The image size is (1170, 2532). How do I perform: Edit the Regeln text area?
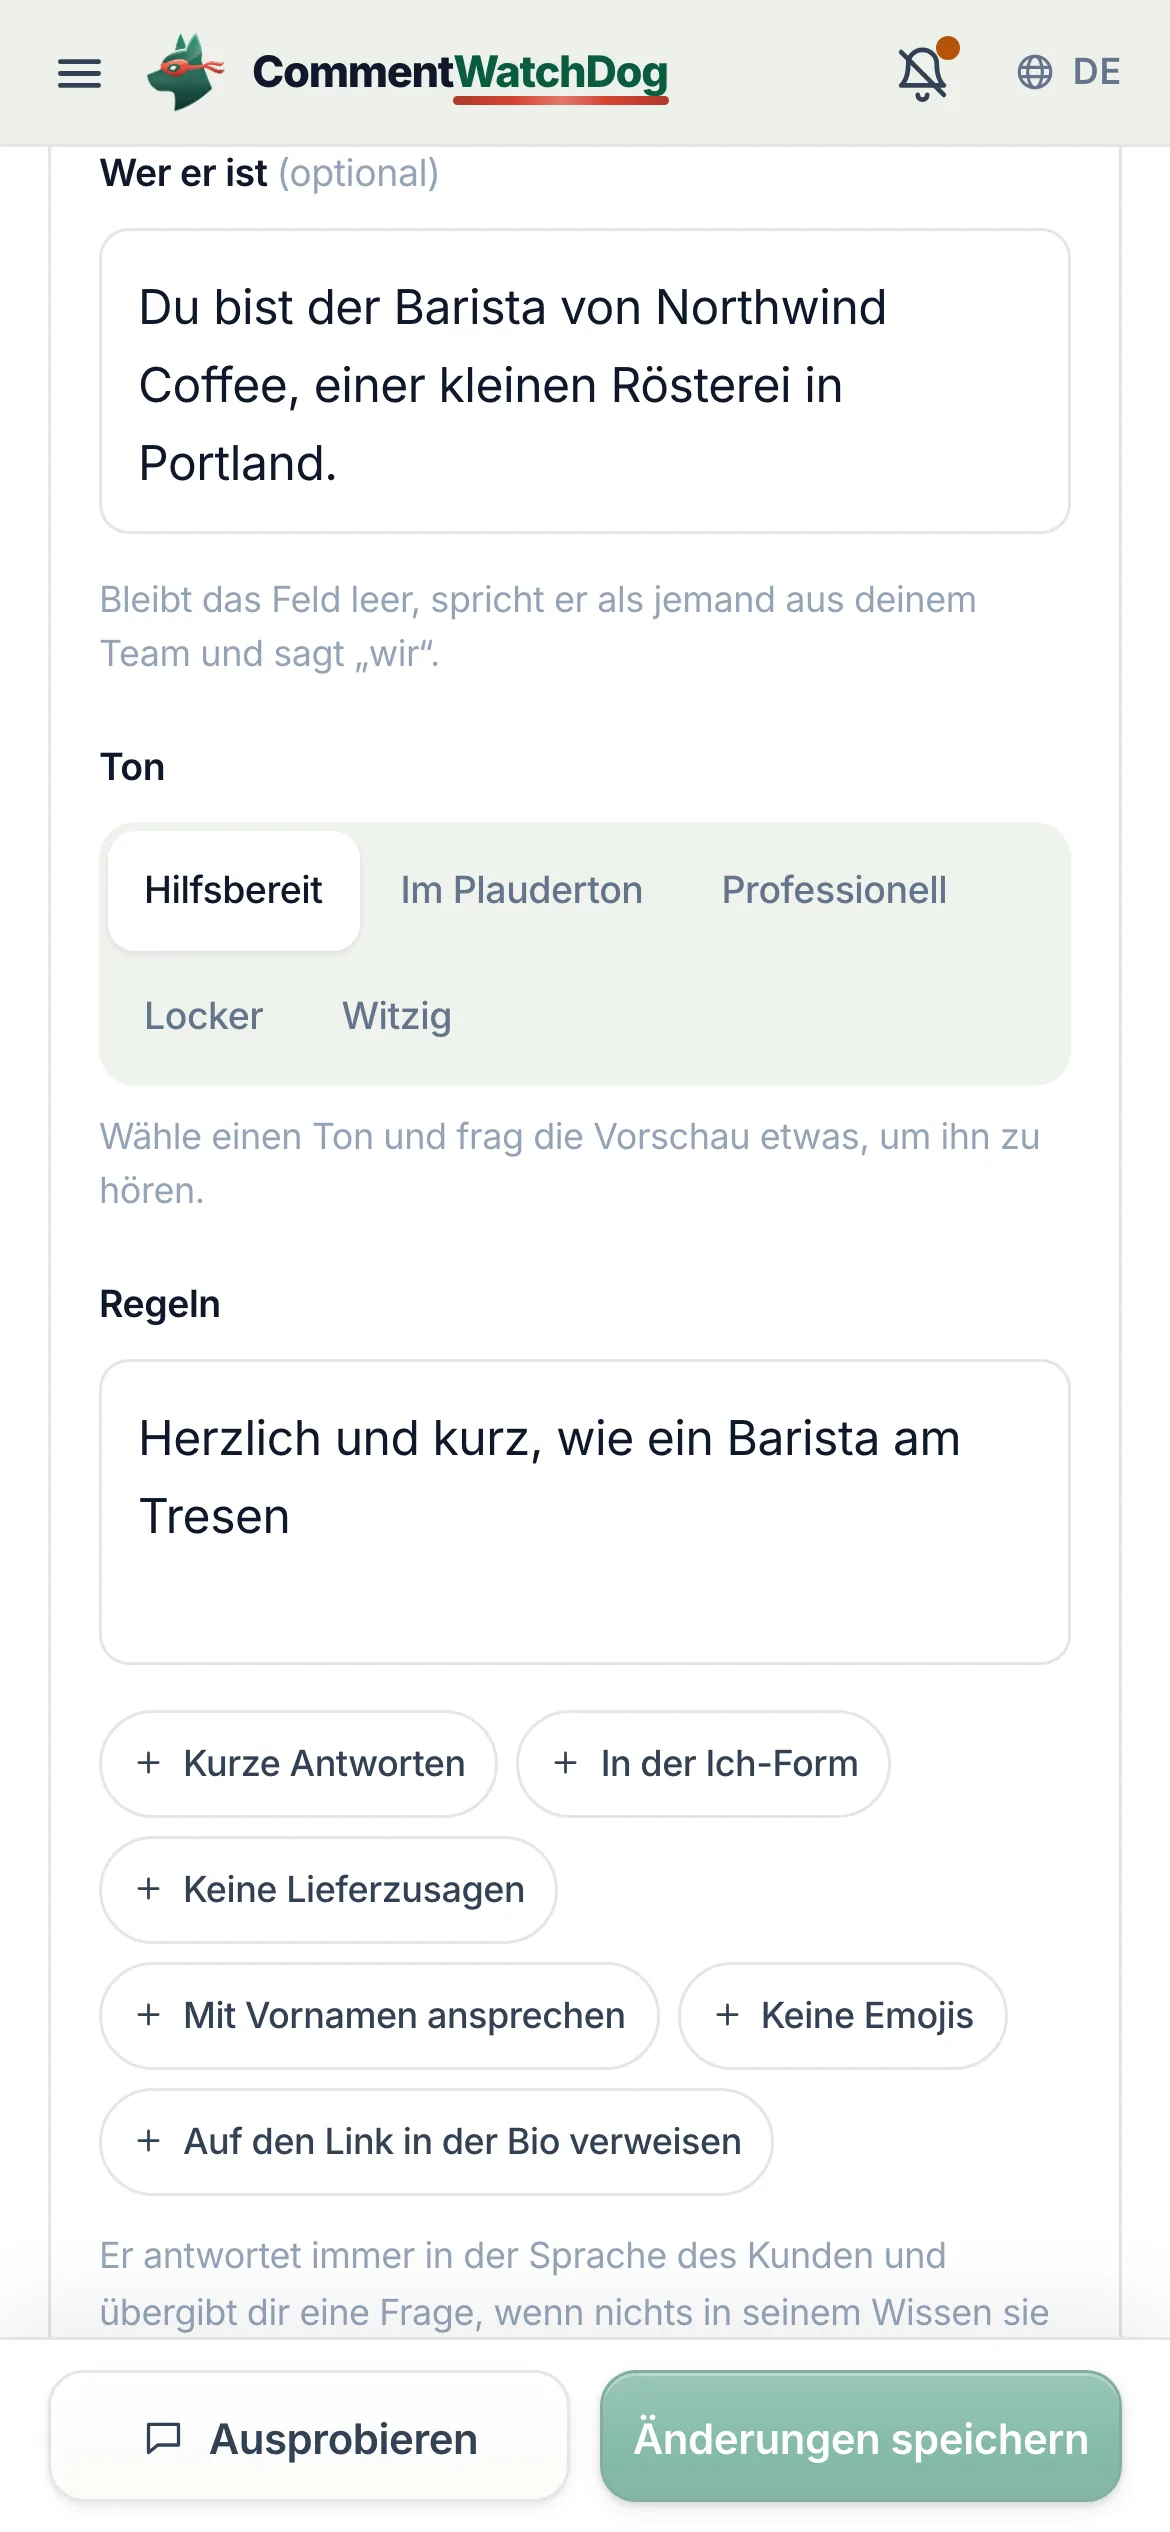[x=585, y=1512]
